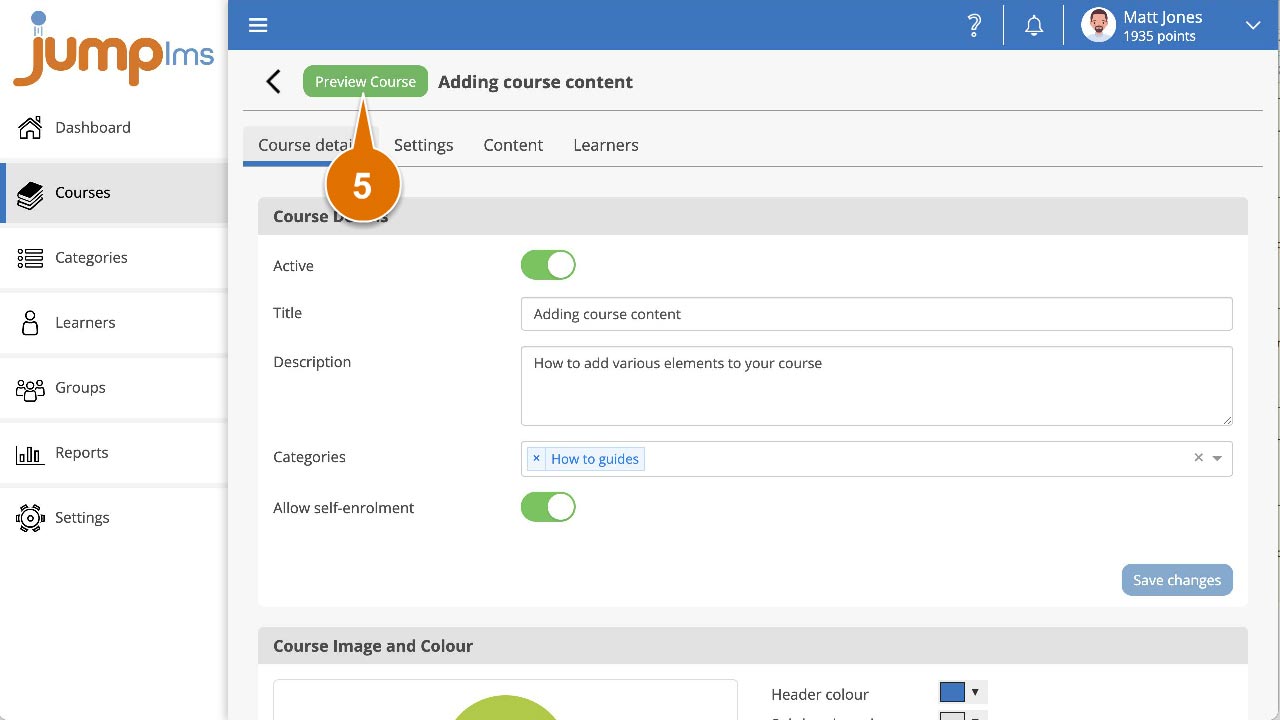Viewport: 1280px width, 720px height.
Task: Click the Preview Course button
Action: click(365, 82)
